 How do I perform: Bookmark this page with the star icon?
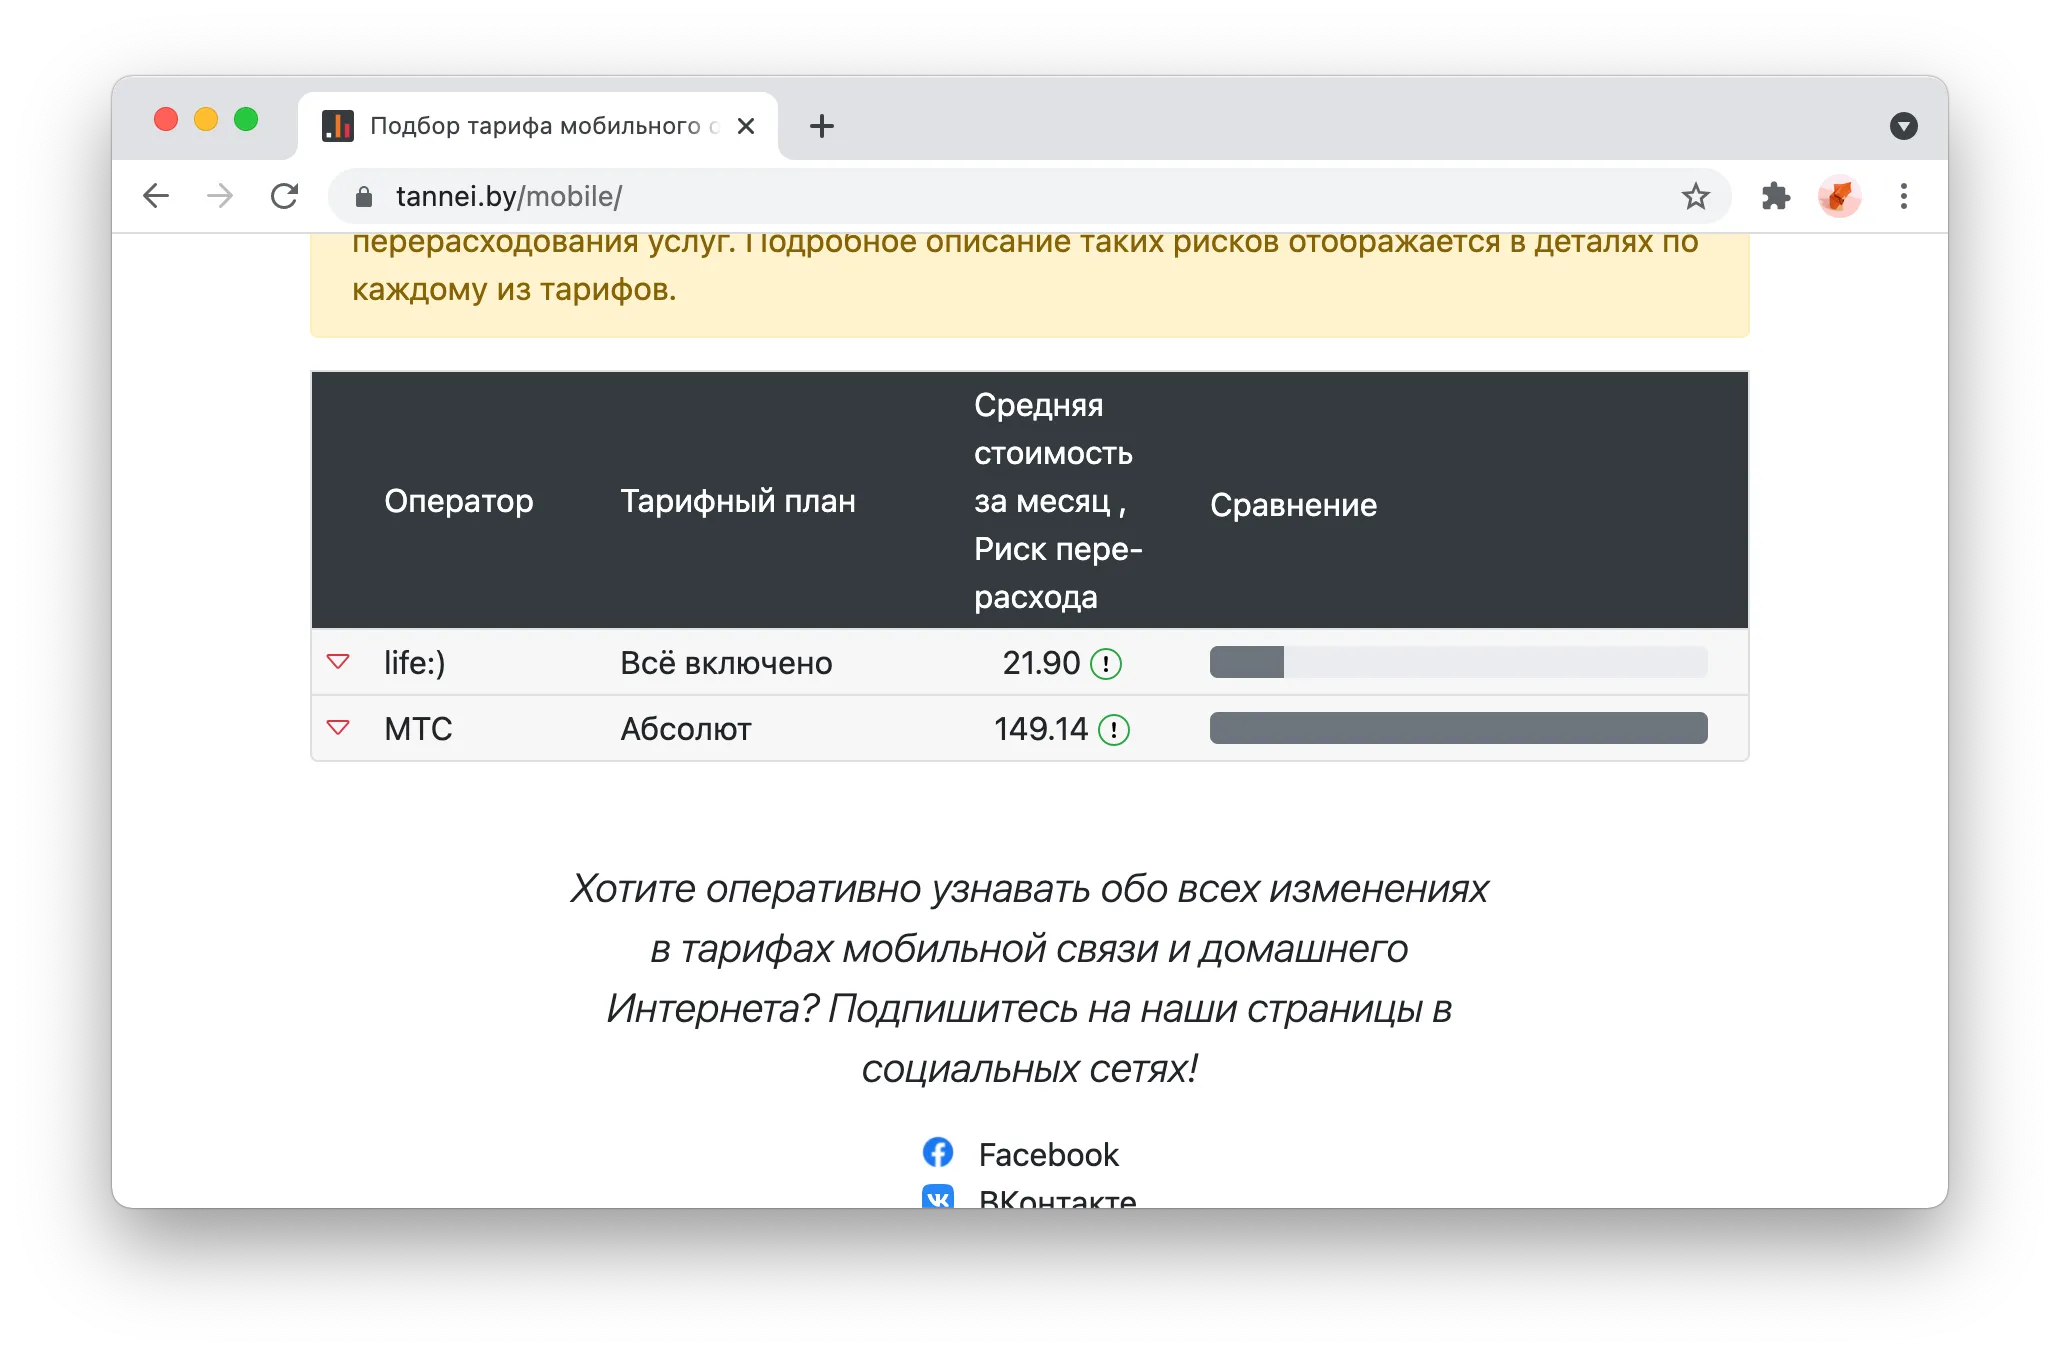click(x=1695, y=196)
